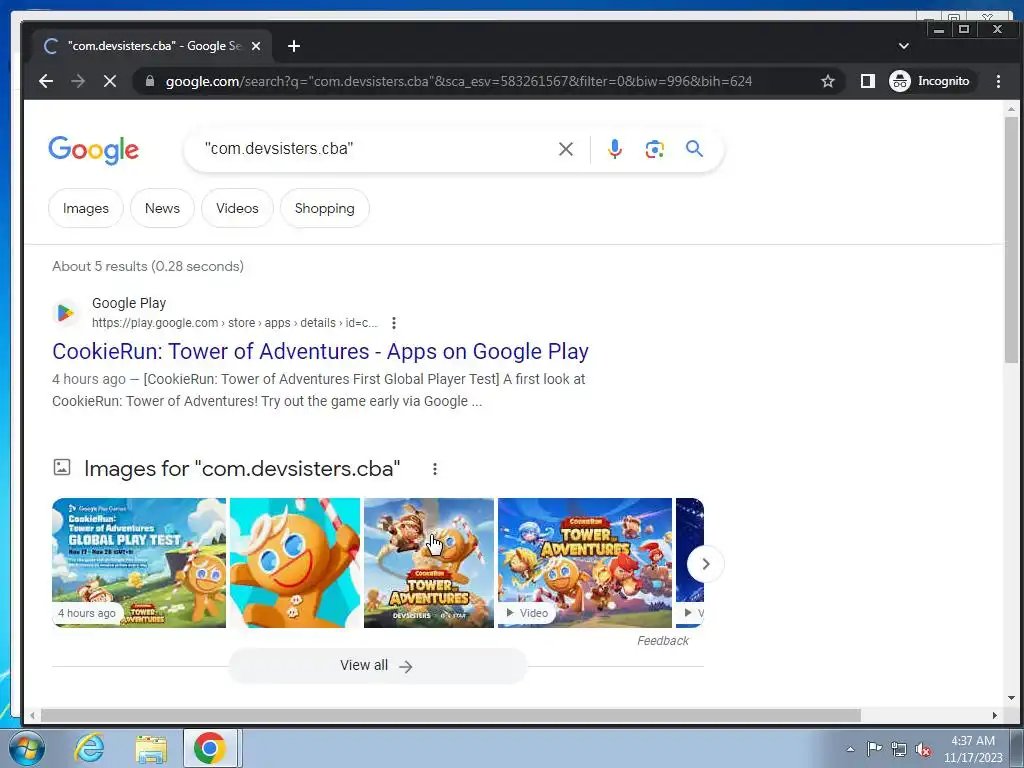Click the Google search text field
The width and height of the screenshot is (1024, 768).
pyautogui.click(x=376, y=149)
